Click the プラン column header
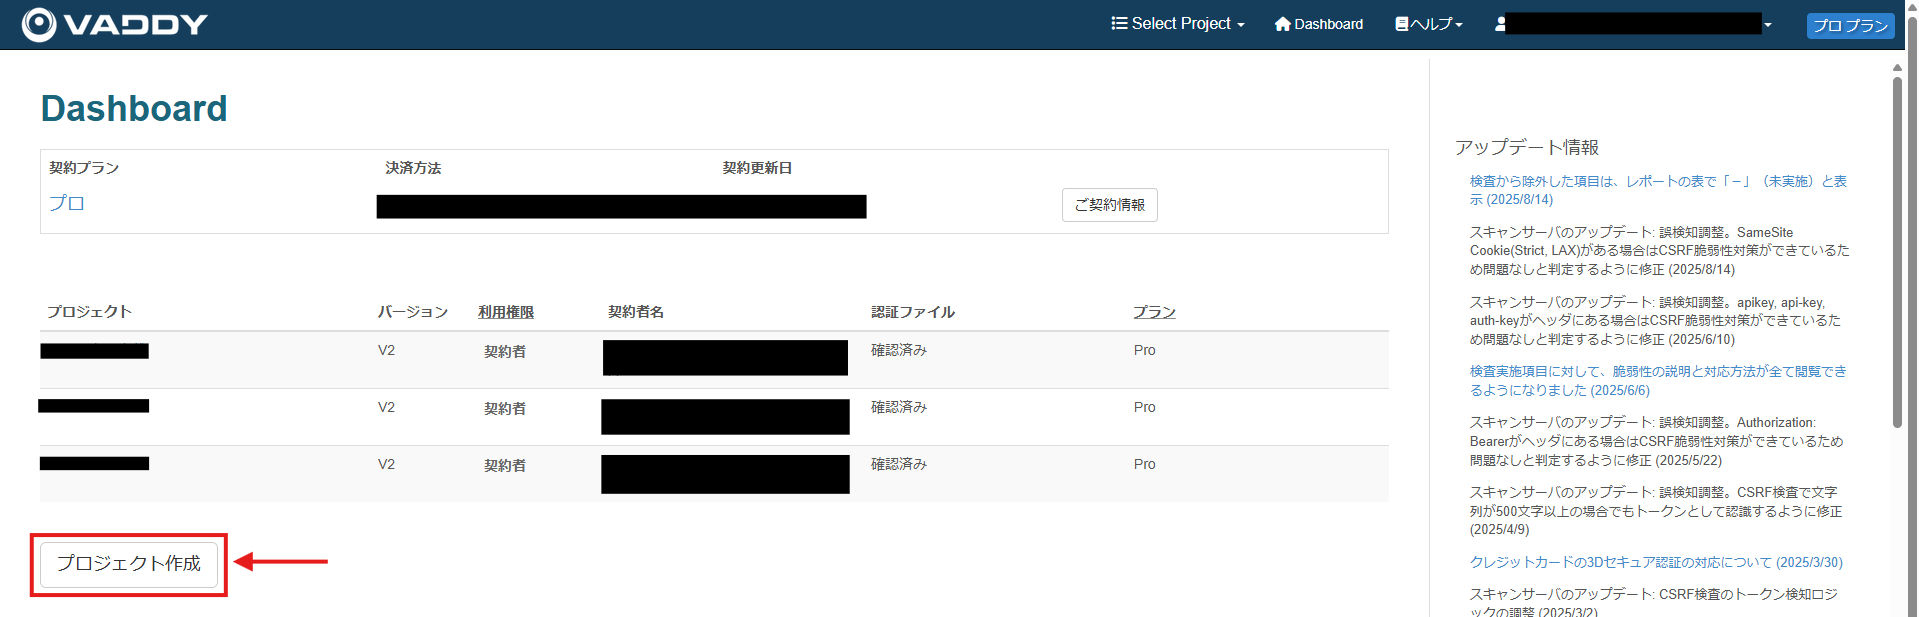 pyautogui.click(x=1154, y=312)
